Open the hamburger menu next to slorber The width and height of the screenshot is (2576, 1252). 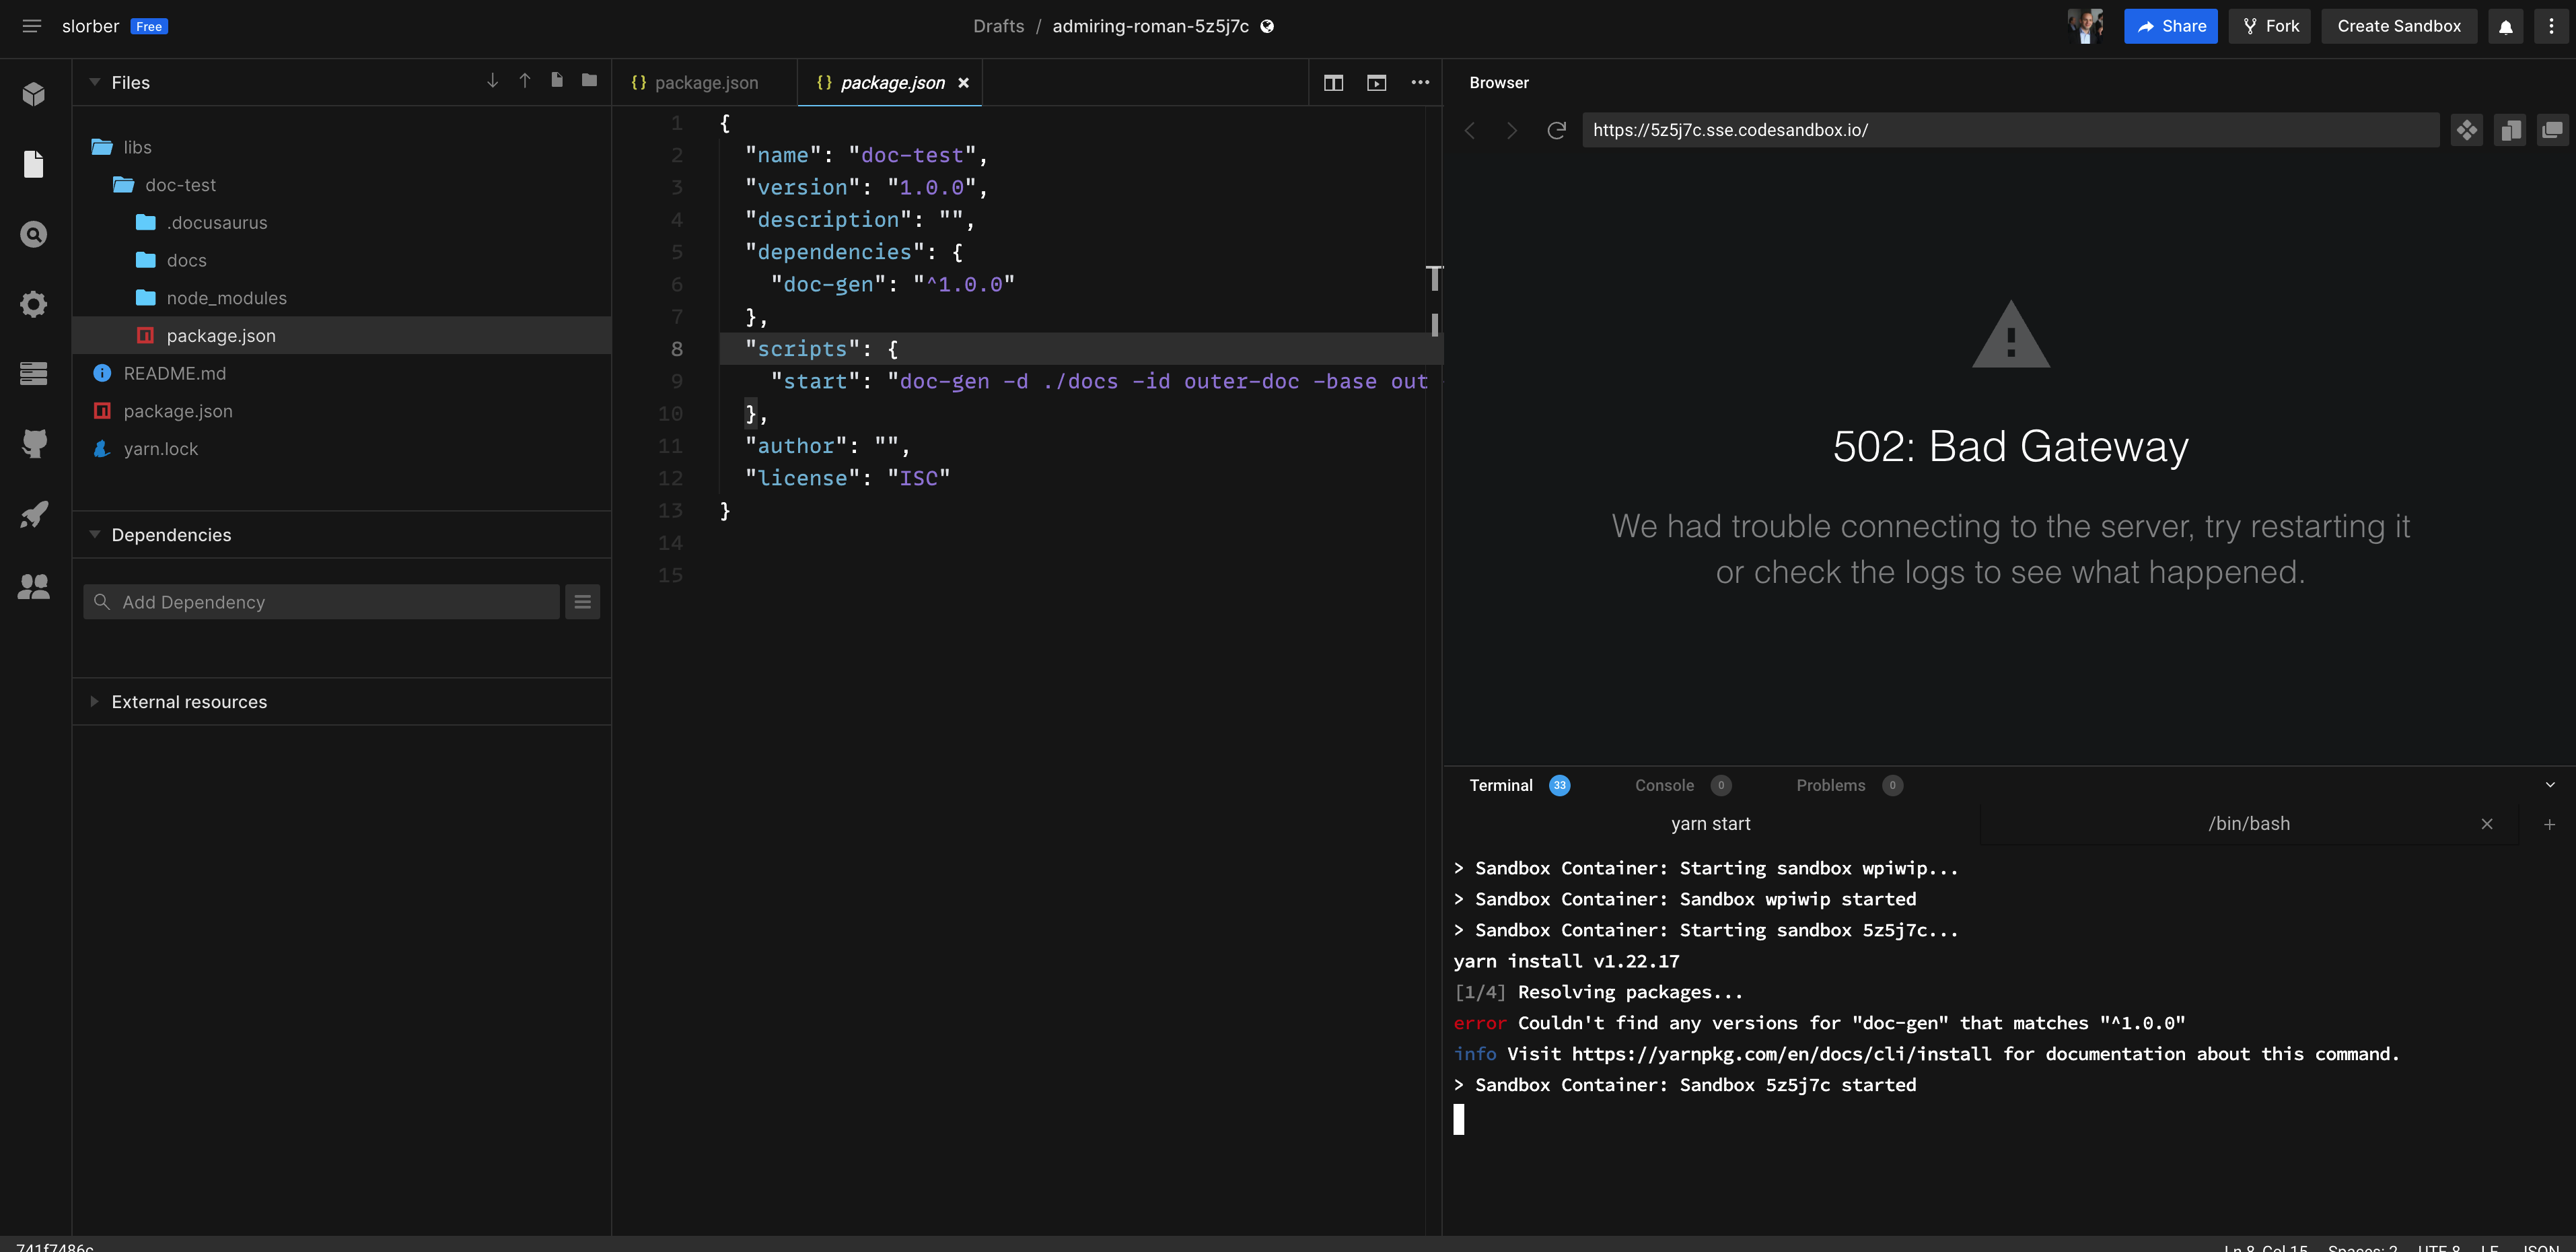click(x=32, y=26)
